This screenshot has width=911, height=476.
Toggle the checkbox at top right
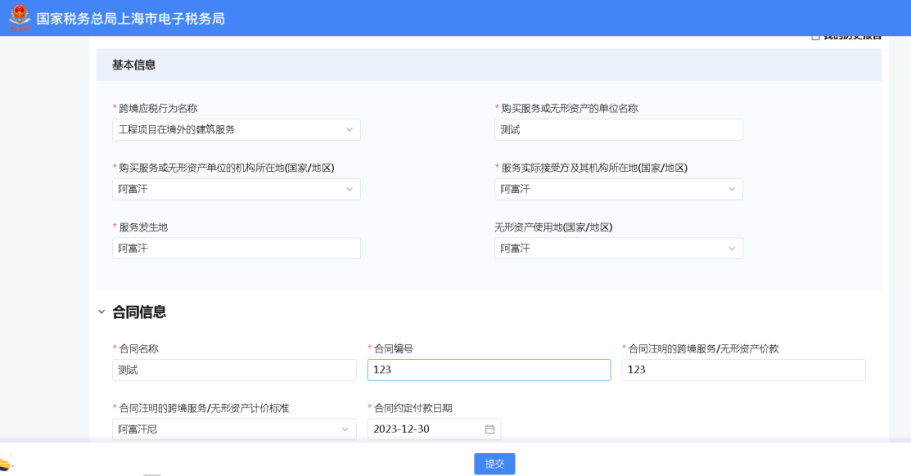(x=815, y=37)
